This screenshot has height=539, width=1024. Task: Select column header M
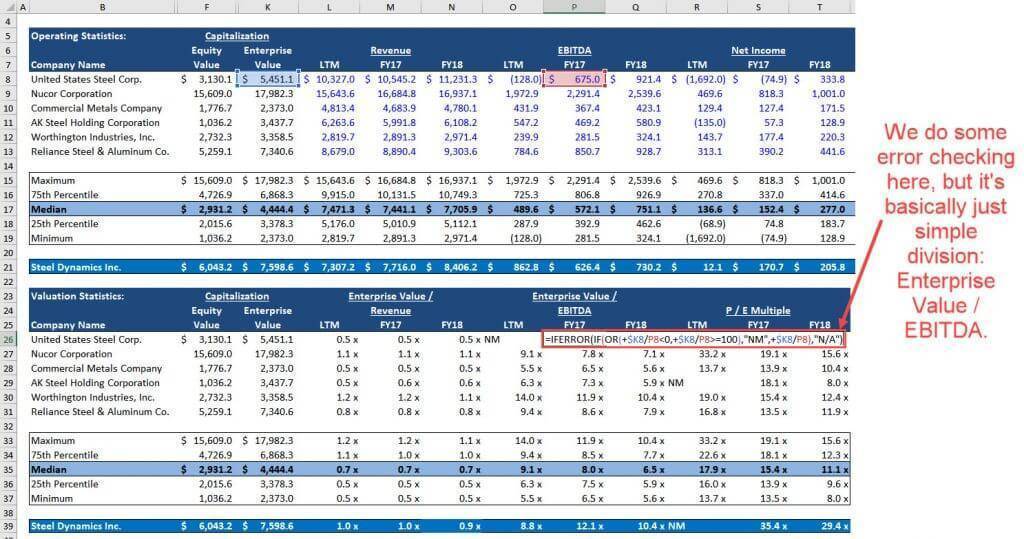[391, 7]
